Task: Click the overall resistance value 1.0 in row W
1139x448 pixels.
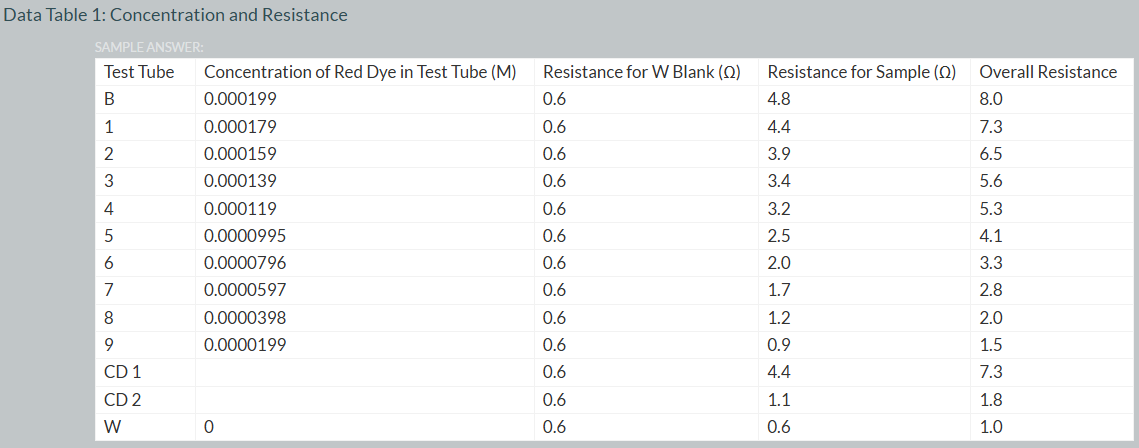Action: 991,427
